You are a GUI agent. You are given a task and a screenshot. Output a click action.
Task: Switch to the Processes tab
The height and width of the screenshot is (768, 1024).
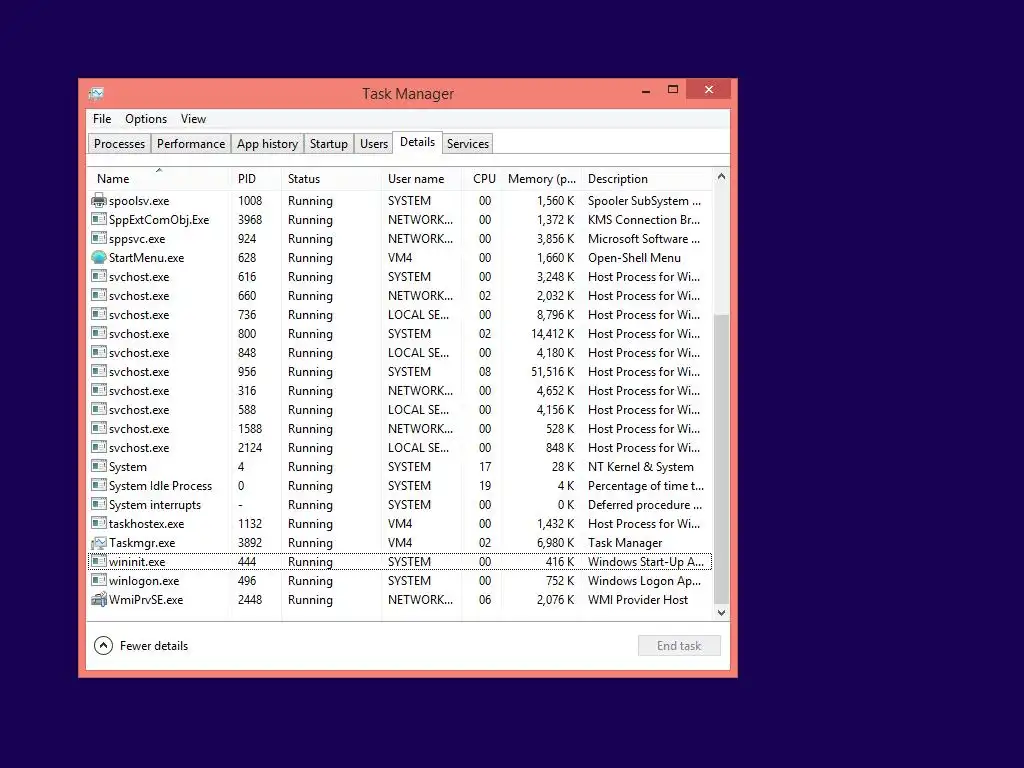tap(119, 144)
